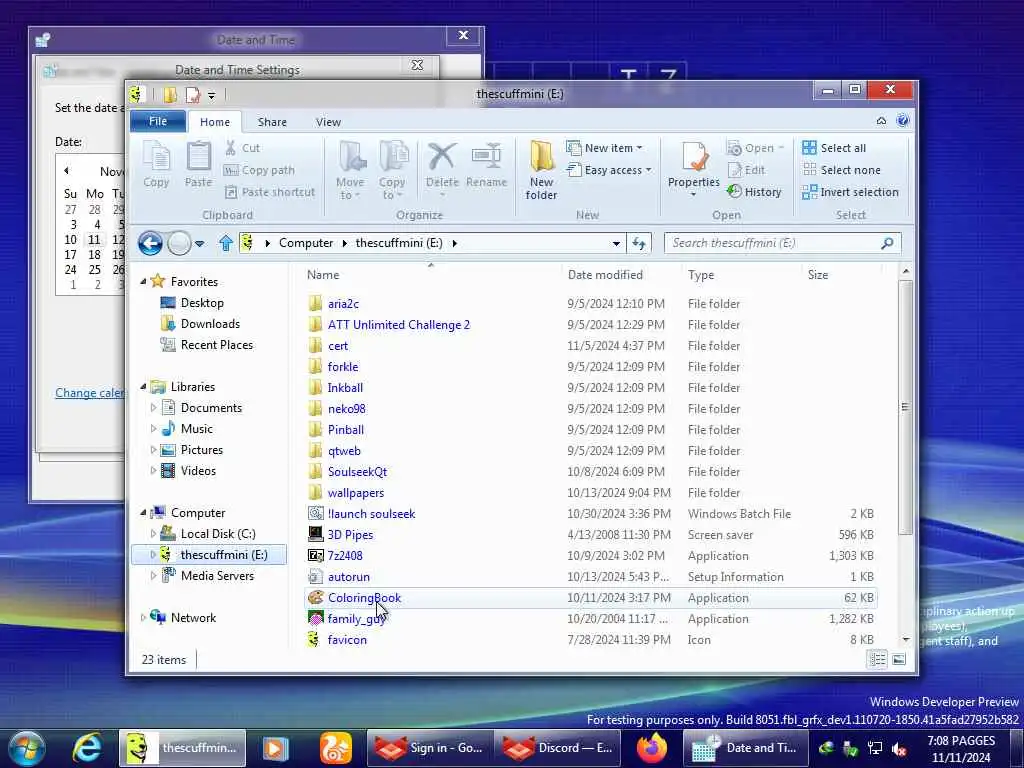The image size is (1024, 768).
Task: Create a New folder from ribbon
Action: [541, 170]
